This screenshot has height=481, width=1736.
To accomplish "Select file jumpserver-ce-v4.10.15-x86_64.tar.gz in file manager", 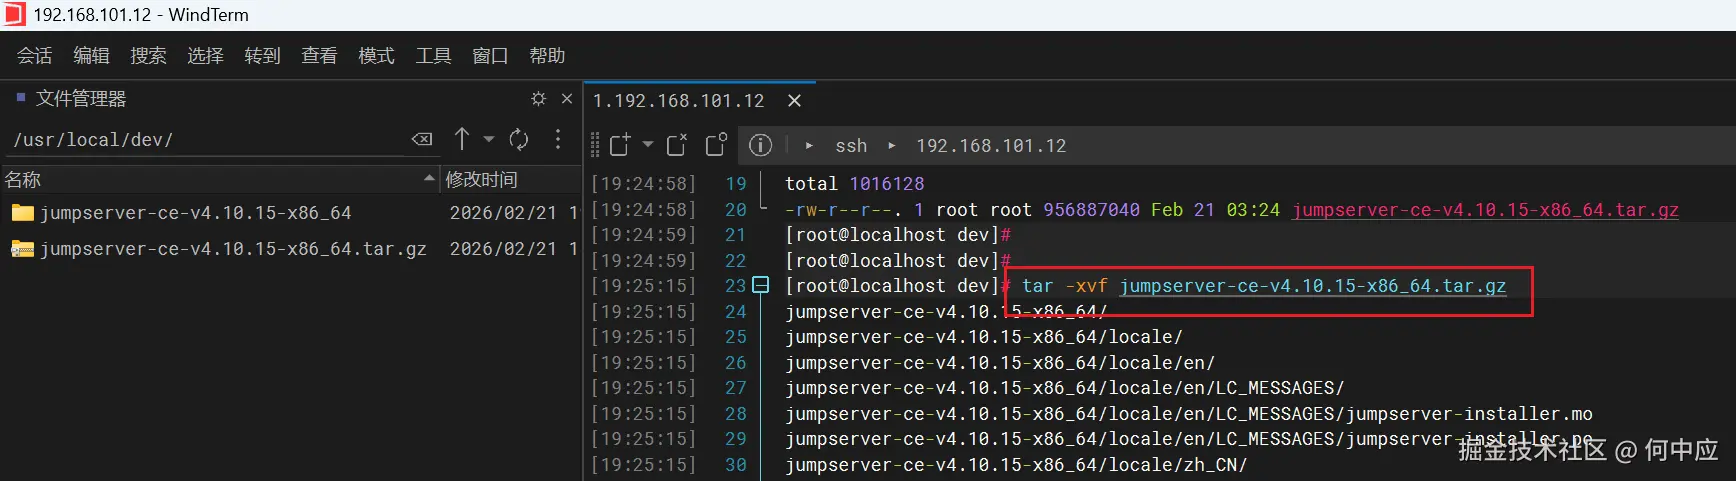I will click(x=233, y=249).
